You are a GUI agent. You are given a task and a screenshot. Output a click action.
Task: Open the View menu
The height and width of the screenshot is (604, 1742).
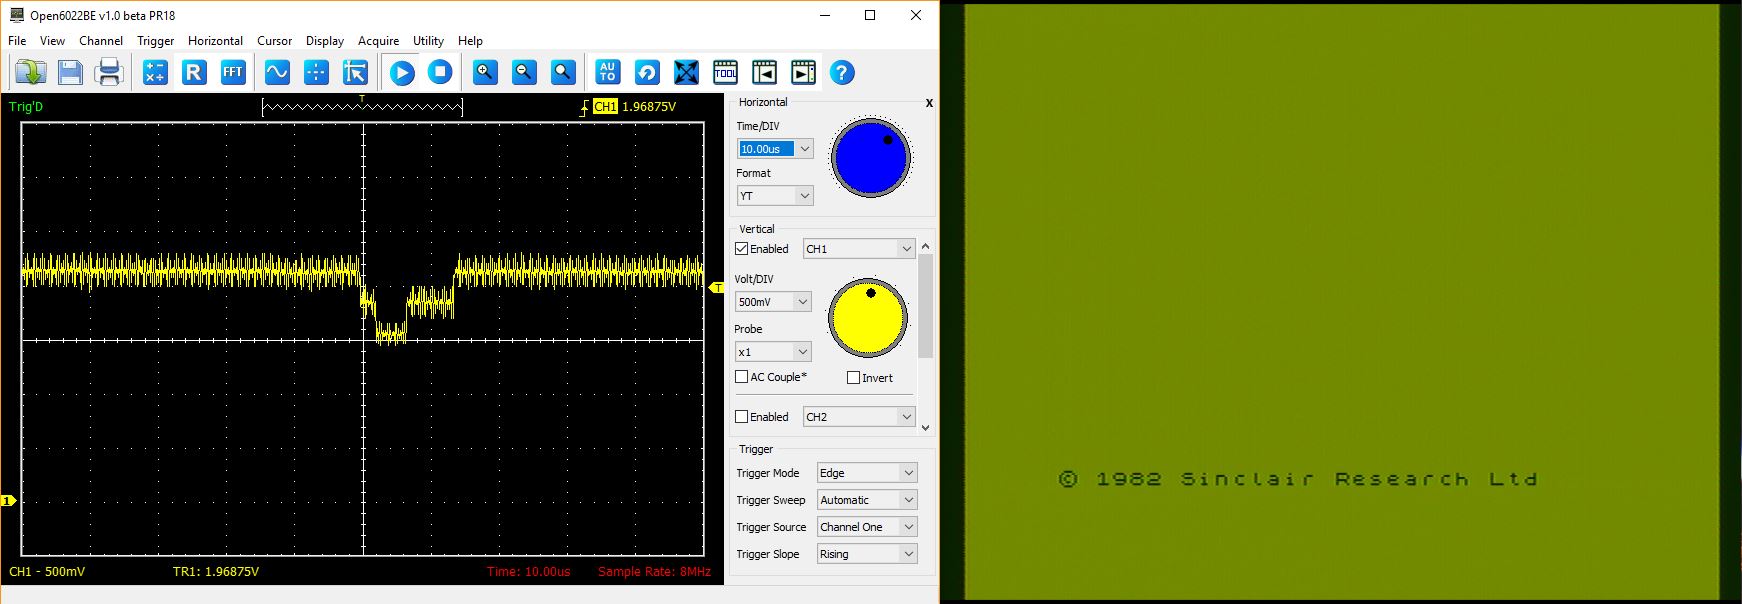[x=52, y=41]
